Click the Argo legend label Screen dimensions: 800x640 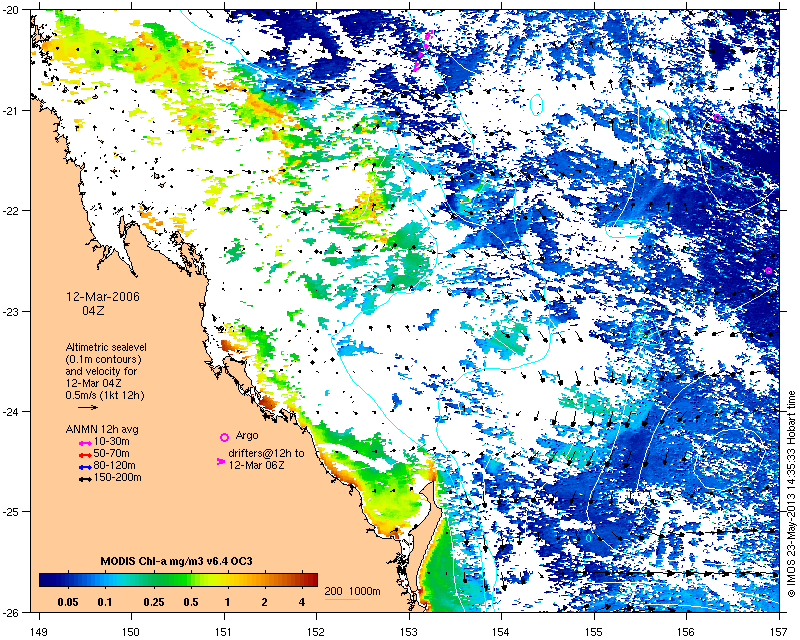(247, 436)
